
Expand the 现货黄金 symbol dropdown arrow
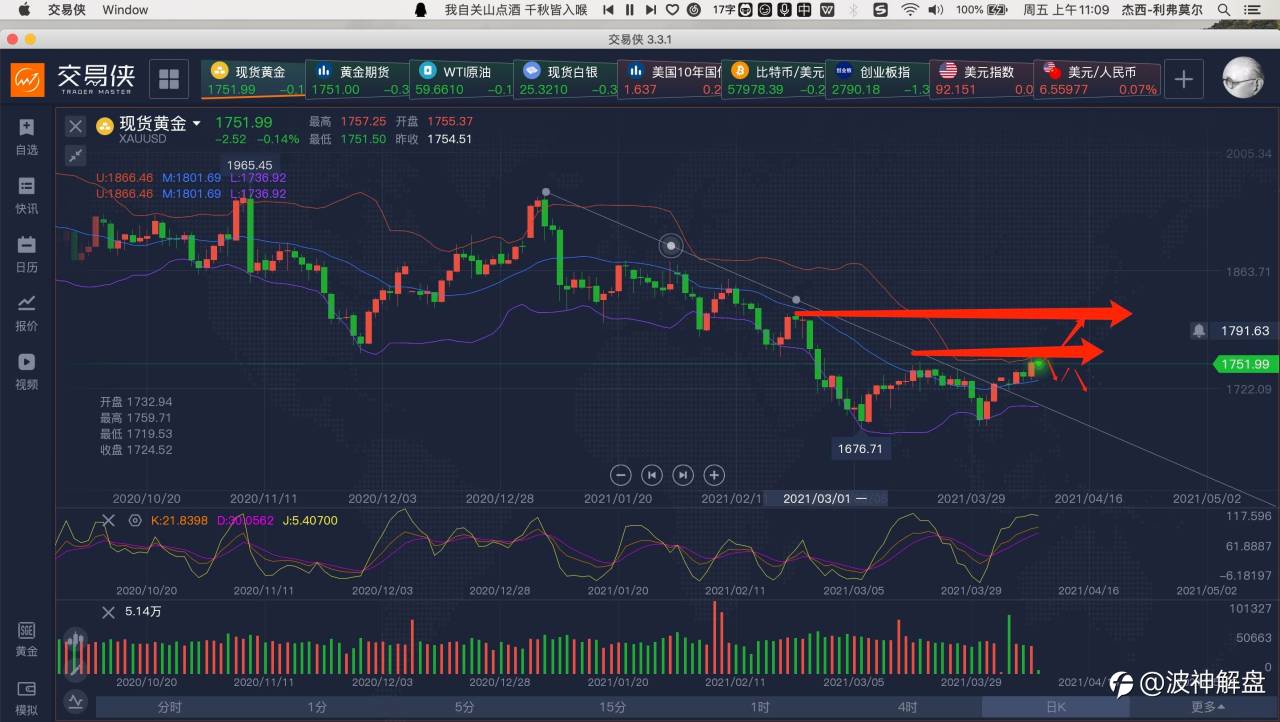196,124
